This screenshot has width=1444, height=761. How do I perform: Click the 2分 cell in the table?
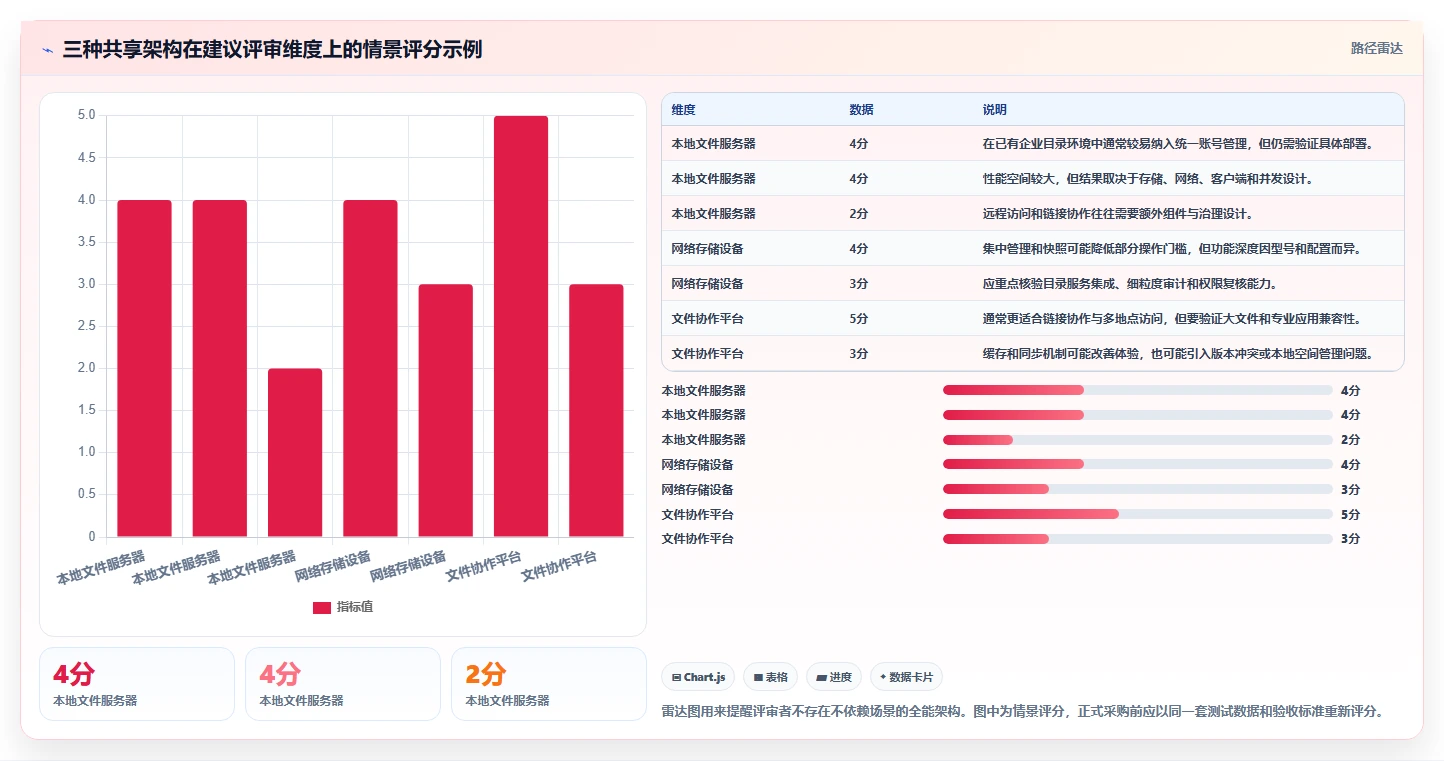point(859,213)
